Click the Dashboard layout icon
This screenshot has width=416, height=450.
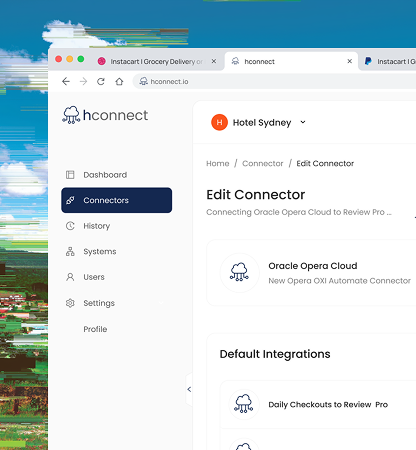70,175
